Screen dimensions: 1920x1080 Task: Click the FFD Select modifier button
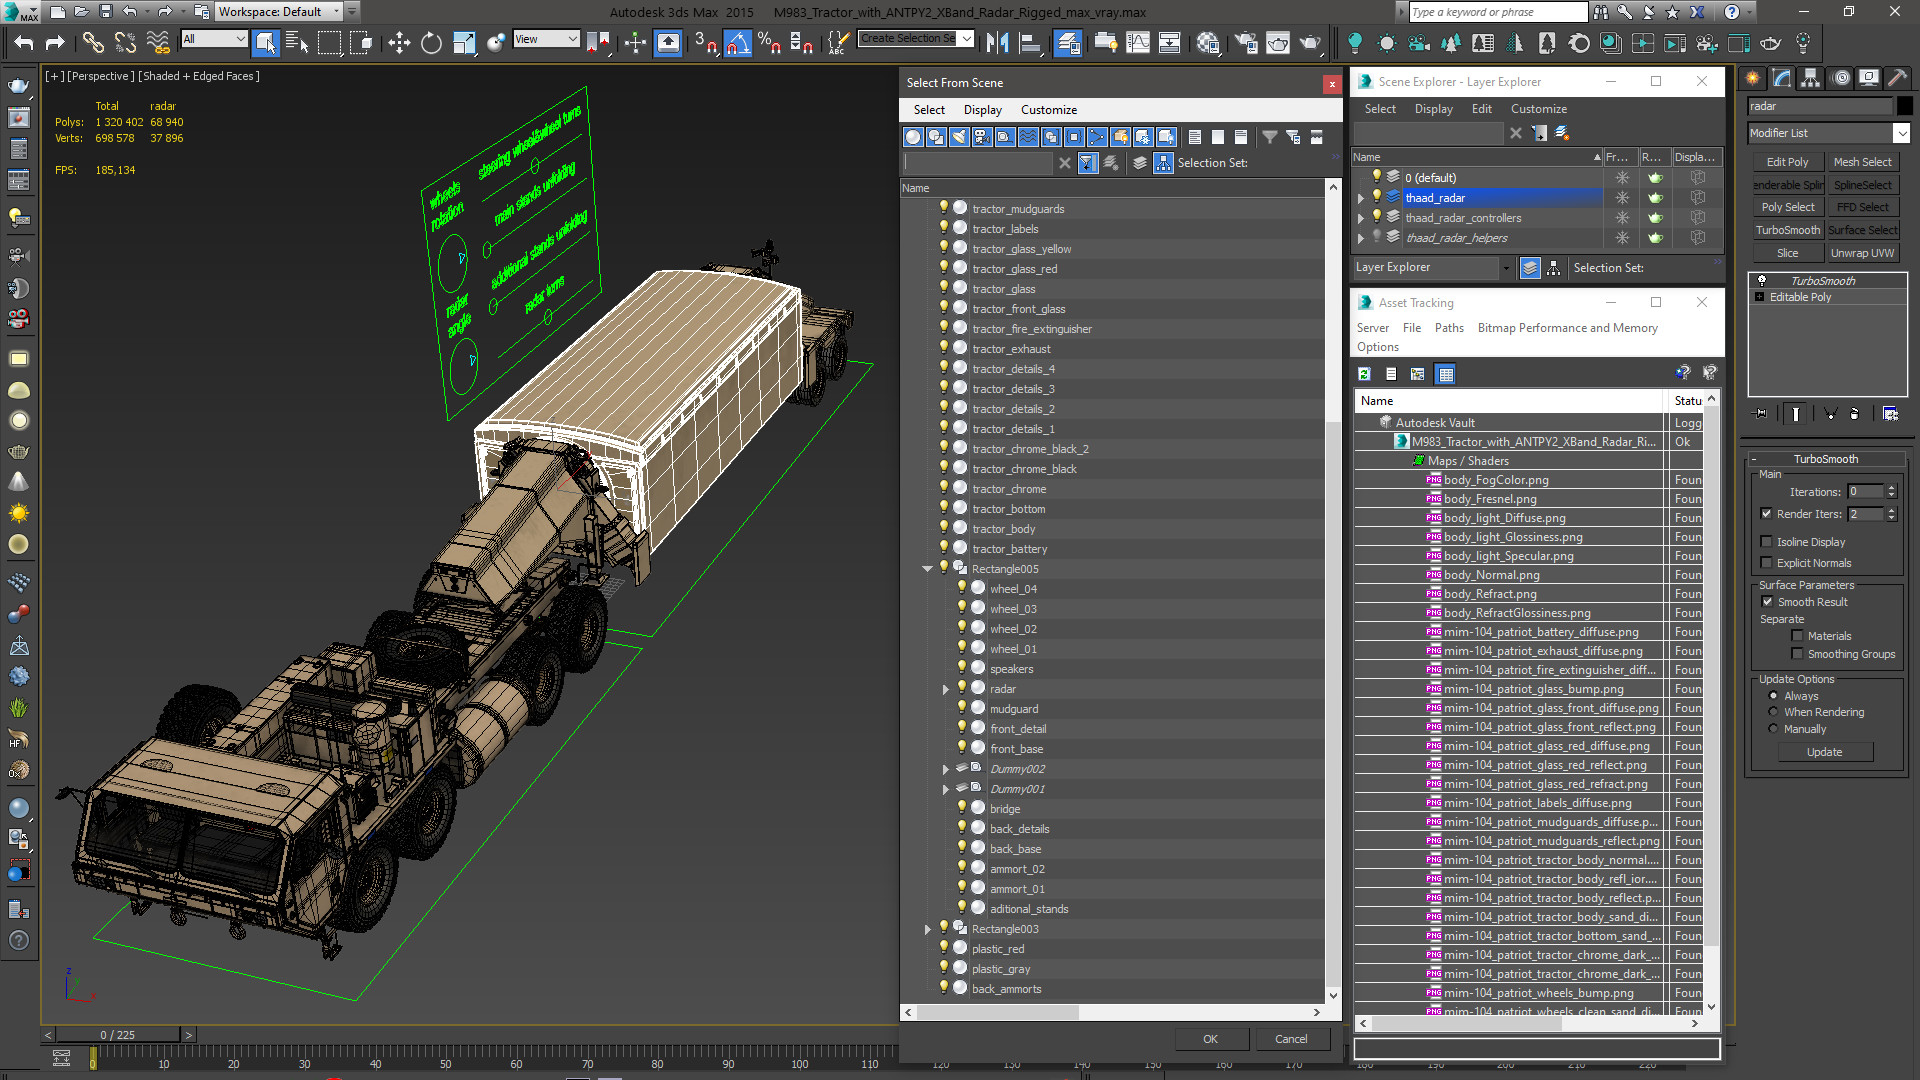tap(1862, 207)
